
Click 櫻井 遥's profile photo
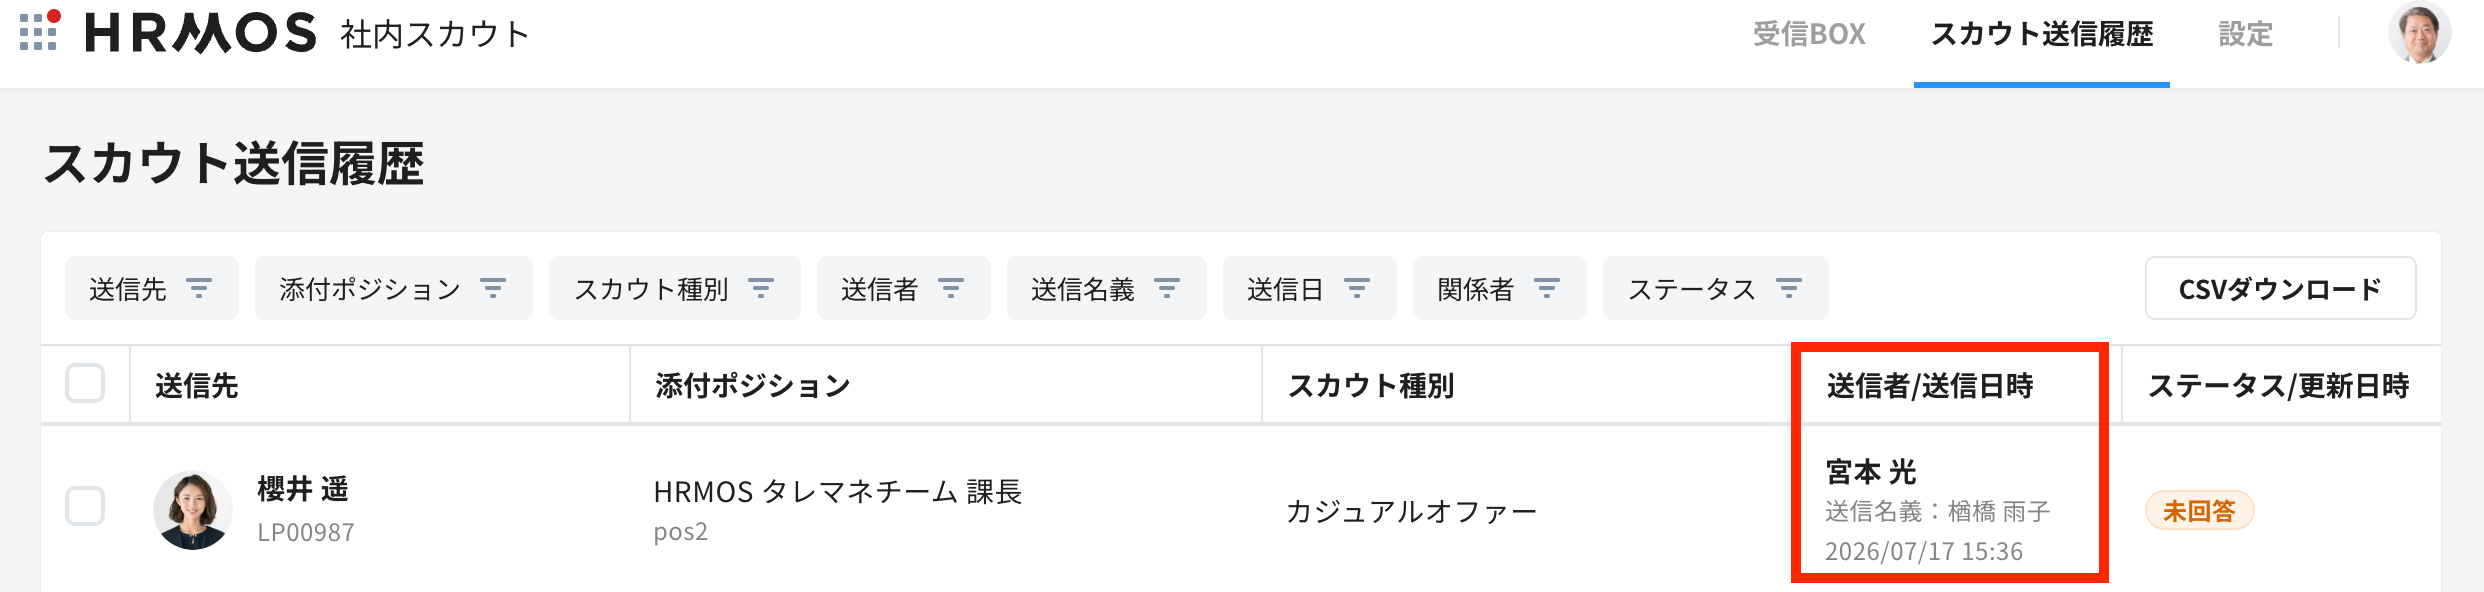tap(193, 510)
